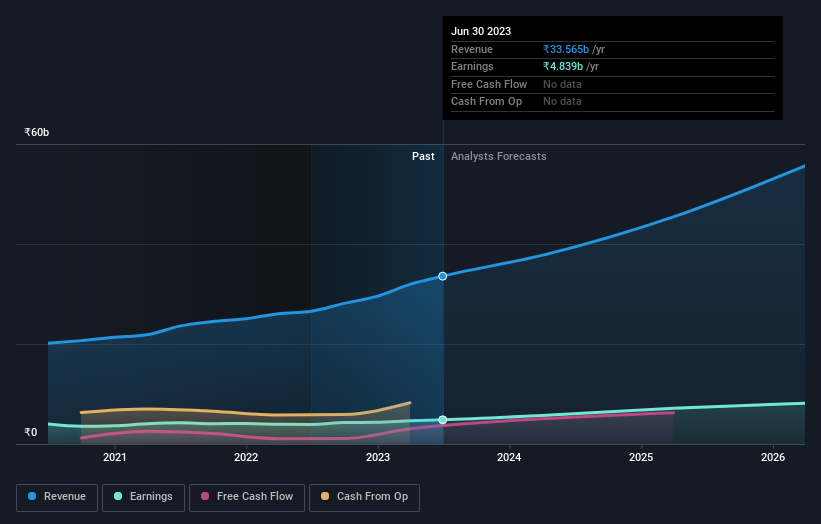Click the teal Earnings legend dot
Image resolution: width=821 pixels, height=524 pixels.
118,496
